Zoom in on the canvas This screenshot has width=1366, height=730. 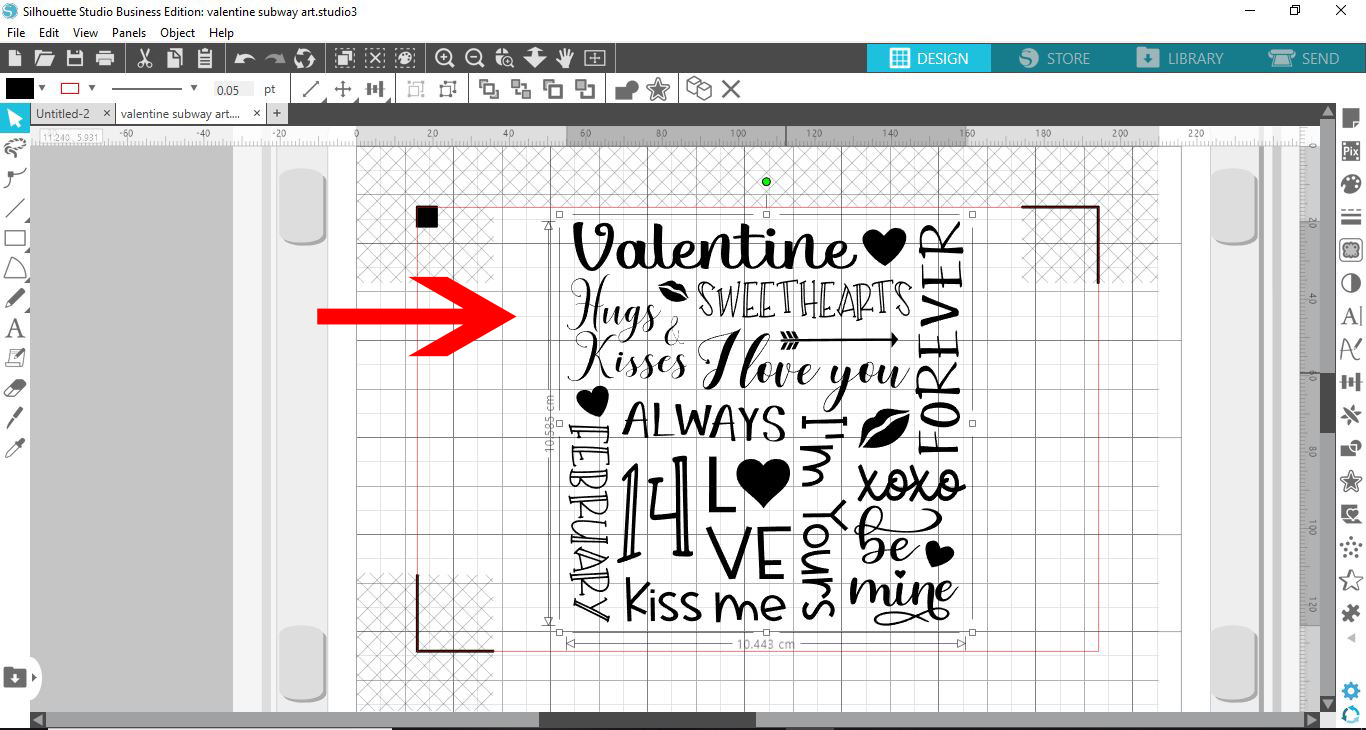point(445,58)
